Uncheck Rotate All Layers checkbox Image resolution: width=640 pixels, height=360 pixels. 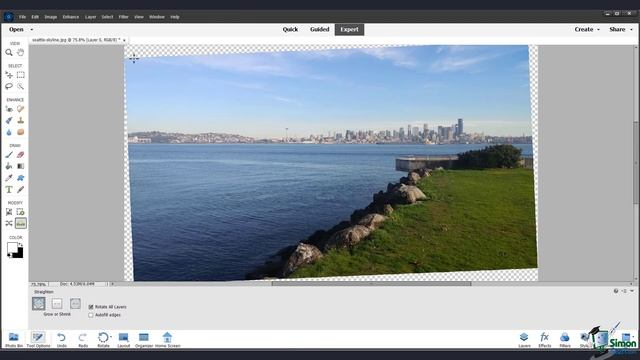click(x=91, y=307)
